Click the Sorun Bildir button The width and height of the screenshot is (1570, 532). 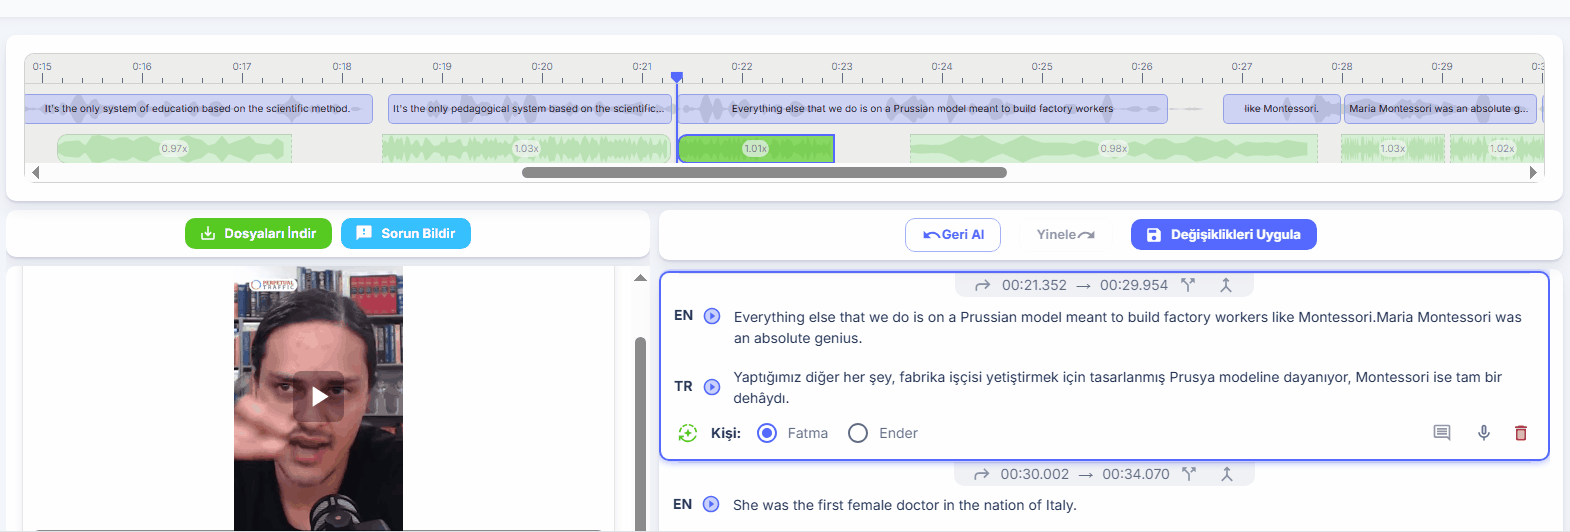[x=406, y=233]
